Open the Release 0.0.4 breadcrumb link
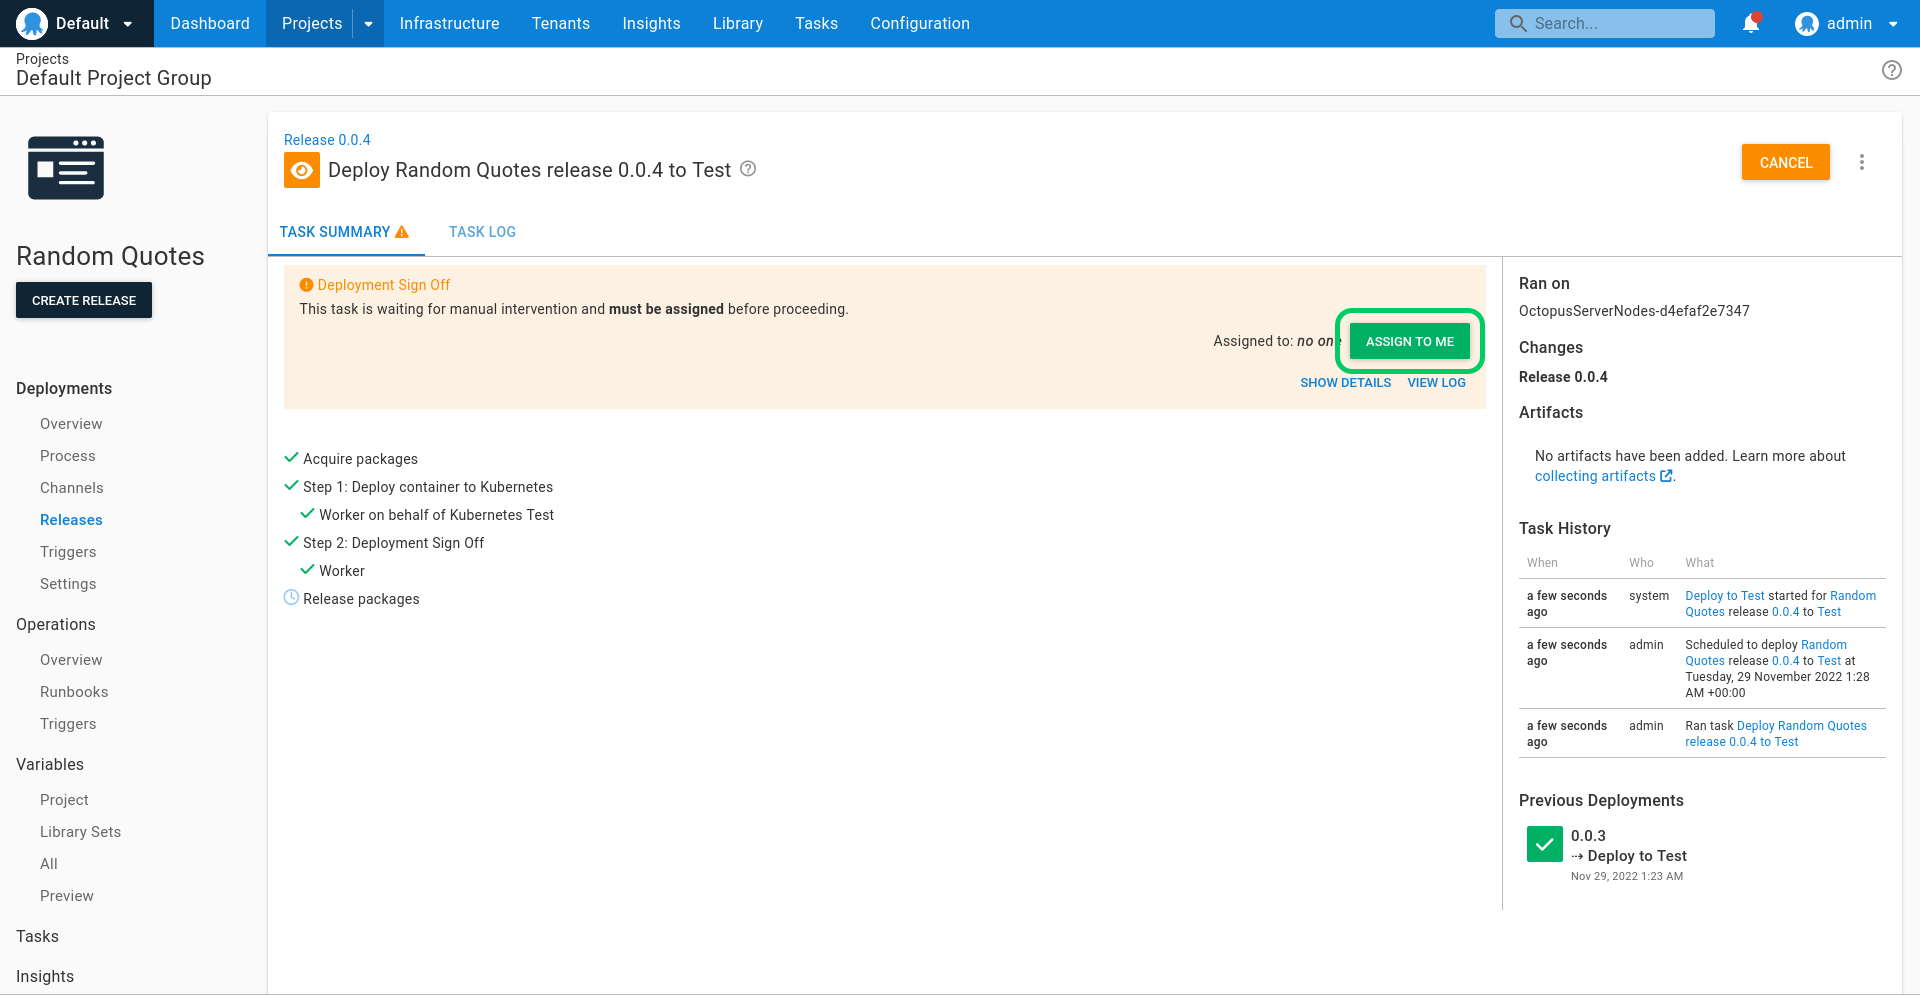The image size is (1920, 995). [x=327, y=140]
